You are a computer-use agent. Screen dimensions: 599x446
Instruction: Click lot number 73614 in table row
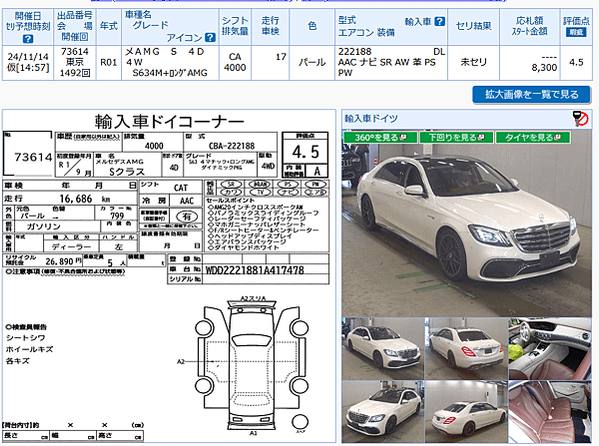pos(75,52)
